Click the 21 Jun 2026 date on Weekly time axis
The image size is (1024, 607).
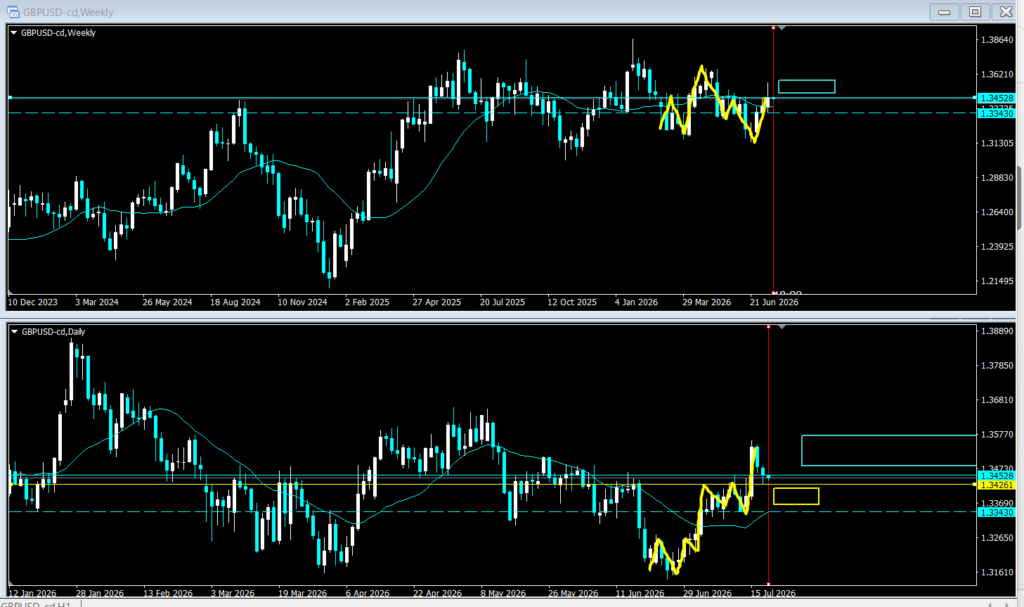(x=774, y=302)
